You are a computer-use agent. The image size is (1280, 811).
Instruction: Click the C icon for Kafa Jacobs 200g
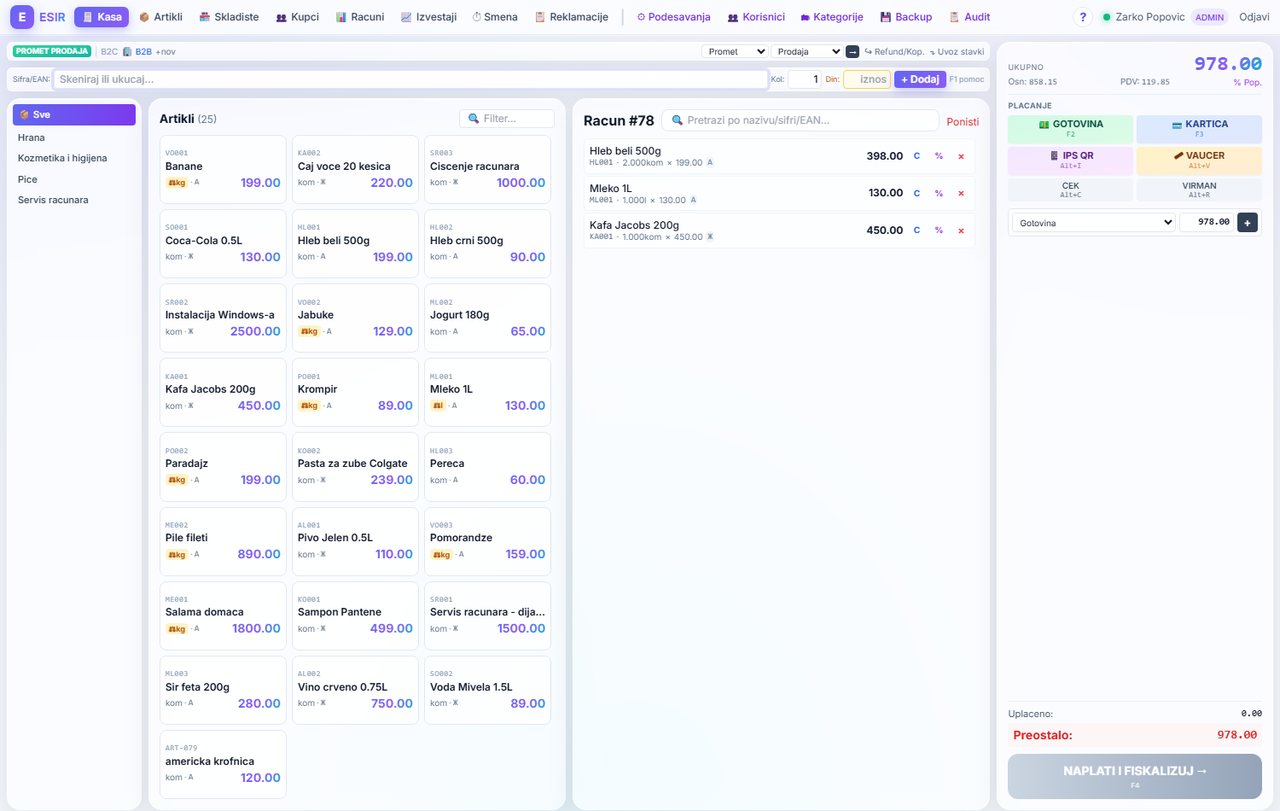[x=916, y=230]
